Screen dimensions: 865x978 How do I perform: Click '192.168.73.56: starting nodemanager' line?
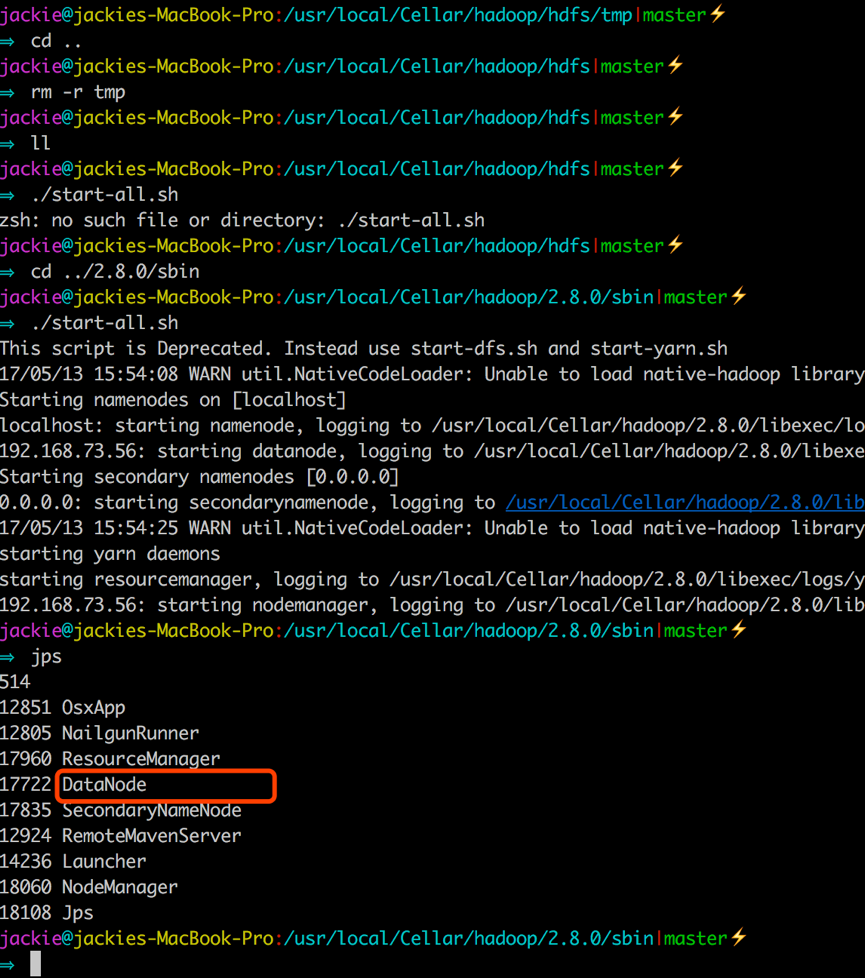tap(432, 606)
